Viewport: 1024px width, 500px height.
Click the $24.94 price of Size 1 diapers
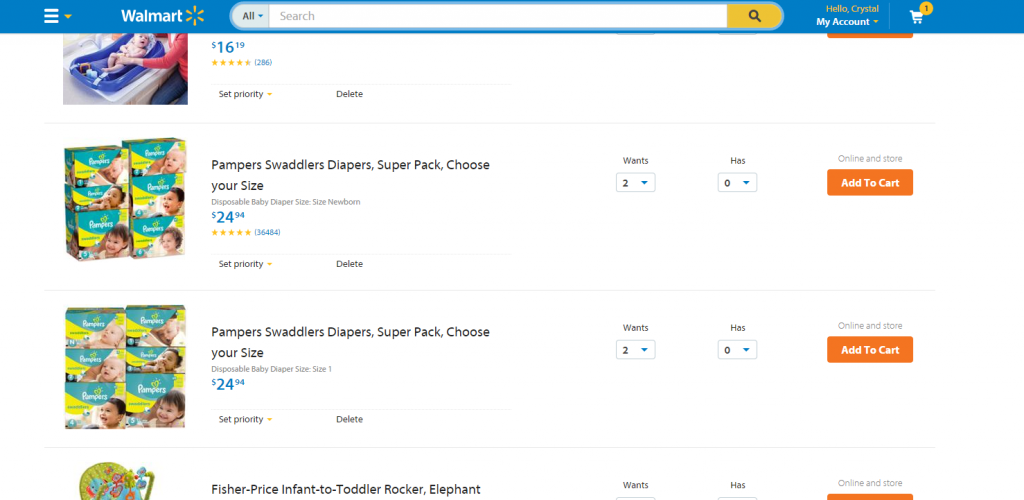(x=228, y=384)
